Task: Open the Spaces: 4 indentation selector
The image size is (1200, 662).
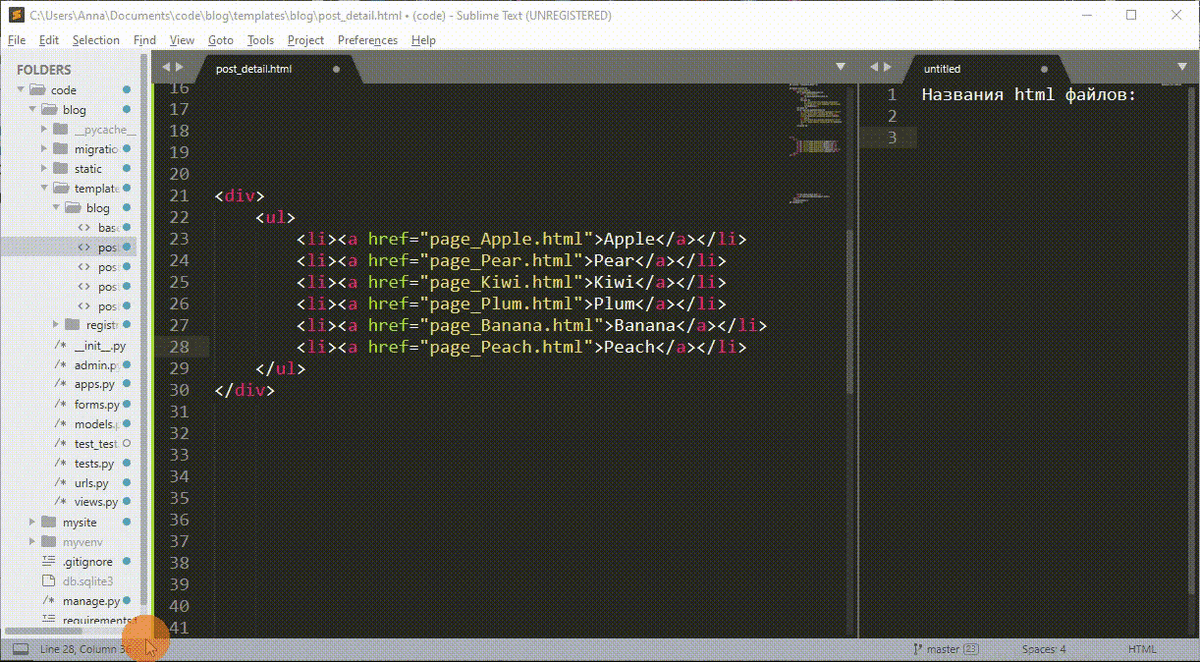Action: coord(1044,649)
